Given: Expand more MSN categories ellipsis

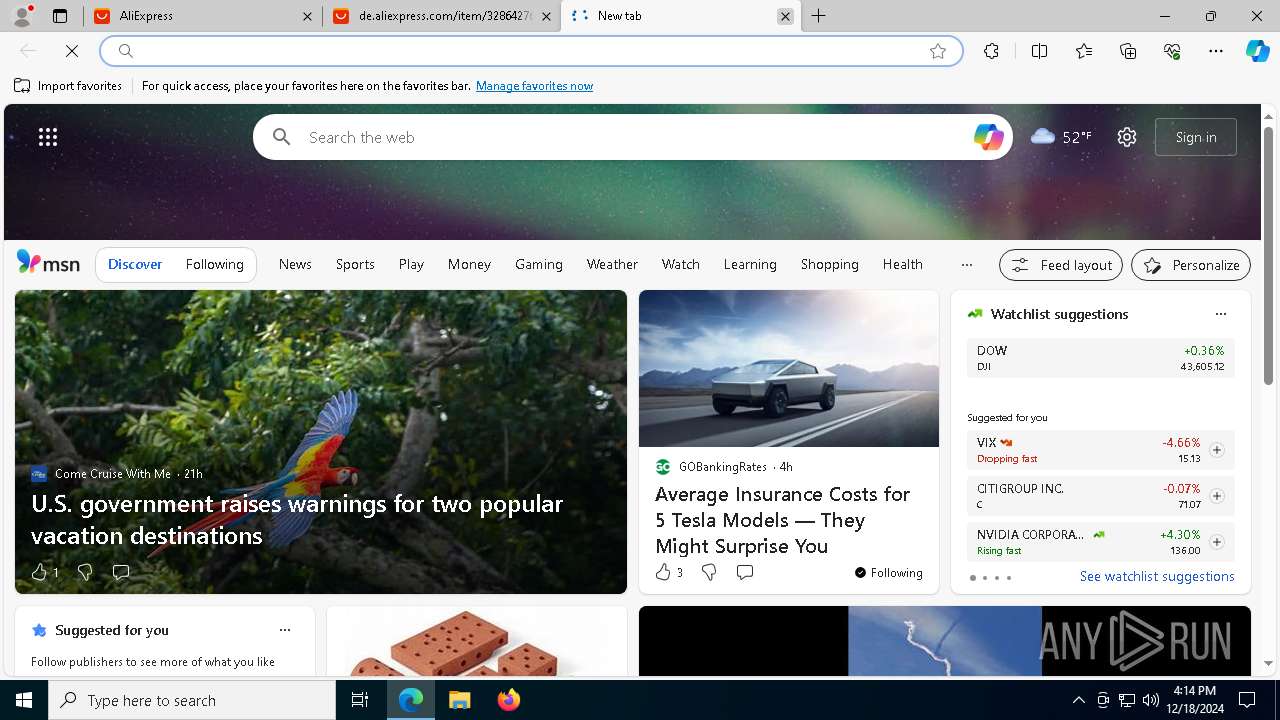Looking at the screenshot, I should (x=966, y=265).
